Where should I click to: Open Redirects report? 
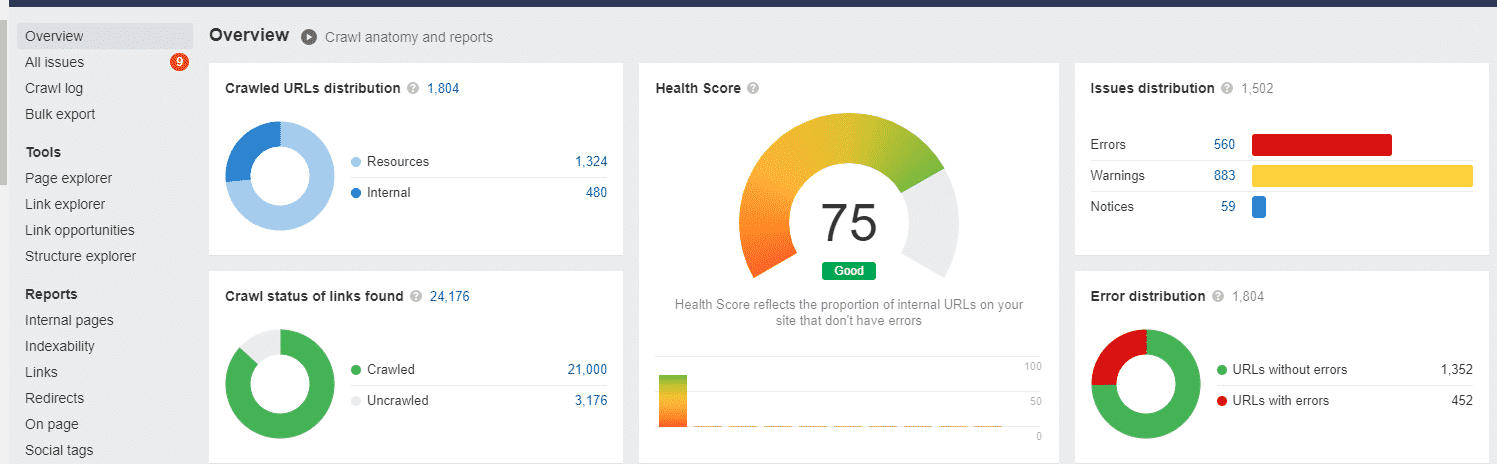(x=54, y=398)
